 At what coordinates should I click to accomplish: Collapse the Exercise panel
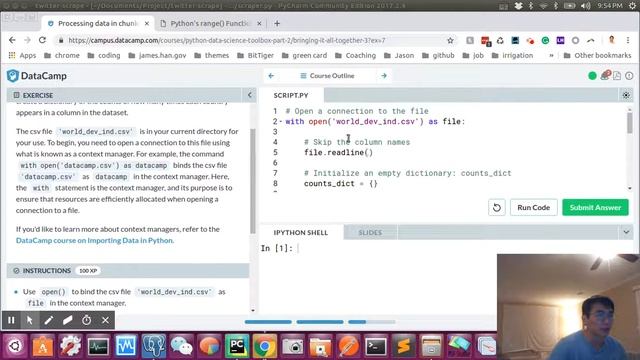tap(250, 95)
